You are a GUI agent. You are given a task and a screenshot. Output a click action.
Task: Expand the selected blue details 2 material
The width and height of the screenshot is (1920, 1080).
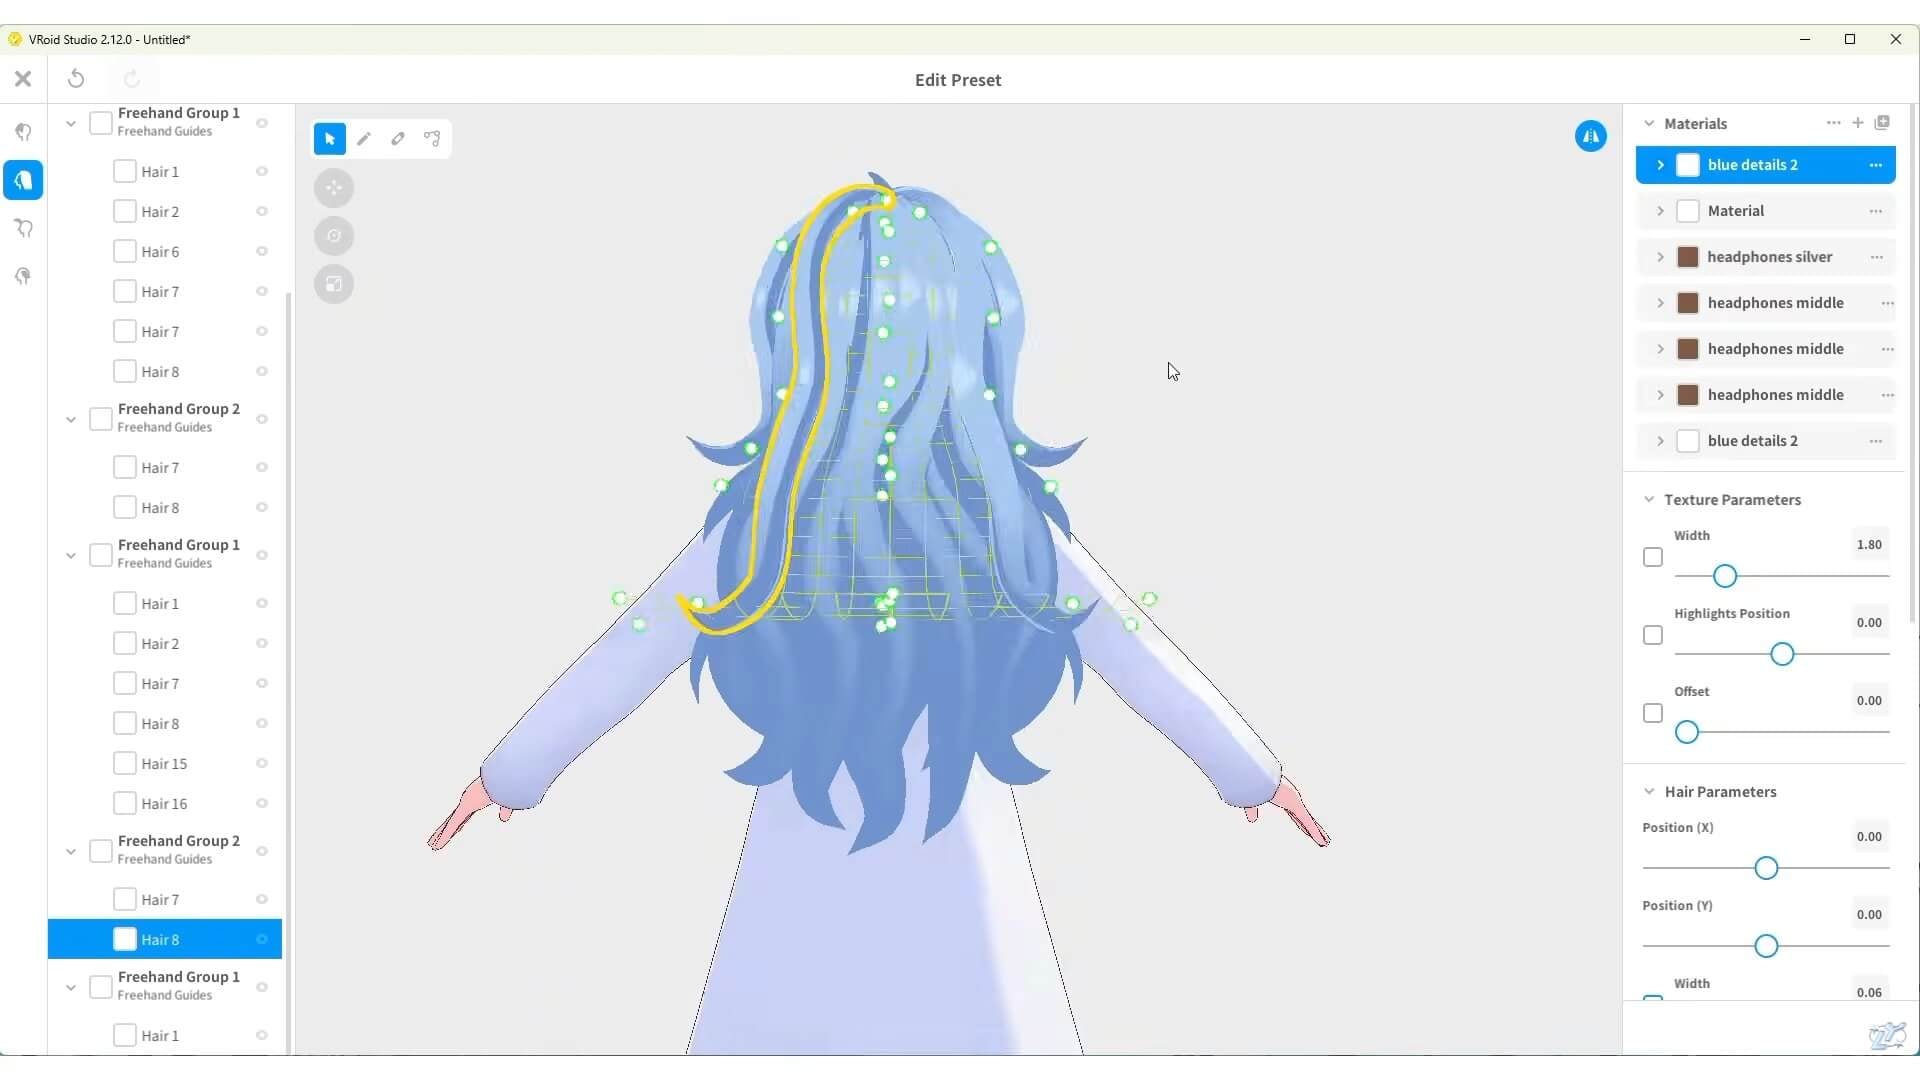point(1660,165)
